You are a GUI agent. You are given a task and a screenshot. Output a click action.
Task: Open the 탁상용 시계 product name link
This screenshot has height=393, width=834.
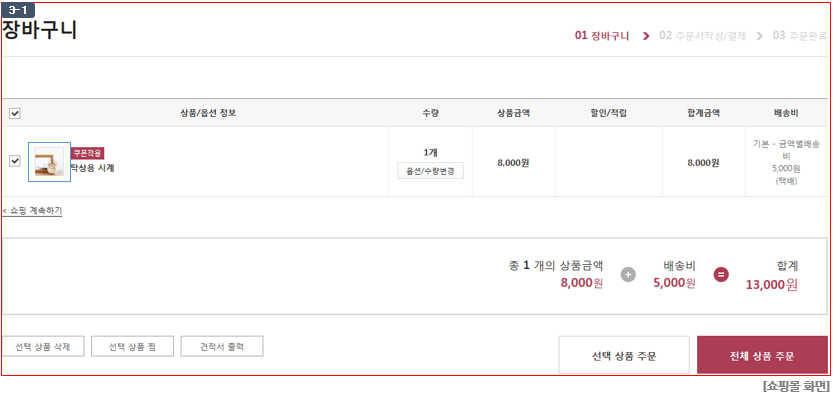(x=93, y=168)
